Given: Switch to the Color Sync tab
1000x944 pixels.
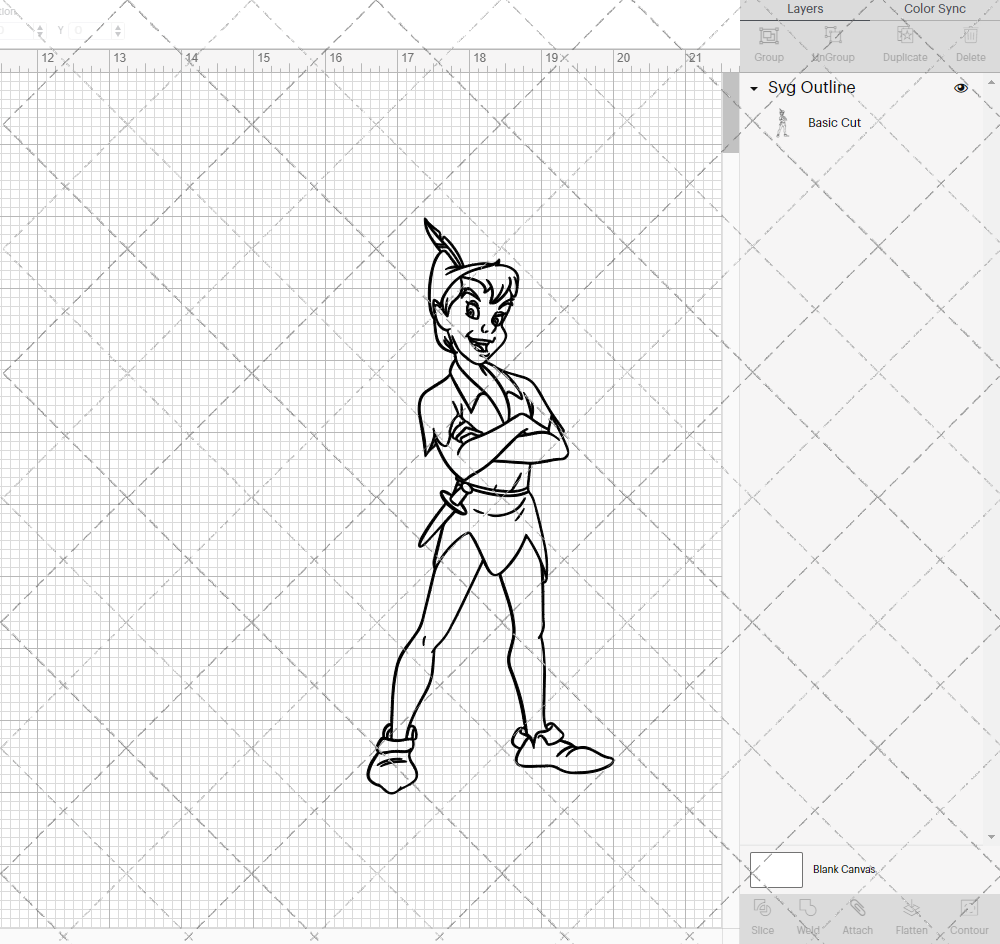Looking at the screenshot, I should point(934,9).
